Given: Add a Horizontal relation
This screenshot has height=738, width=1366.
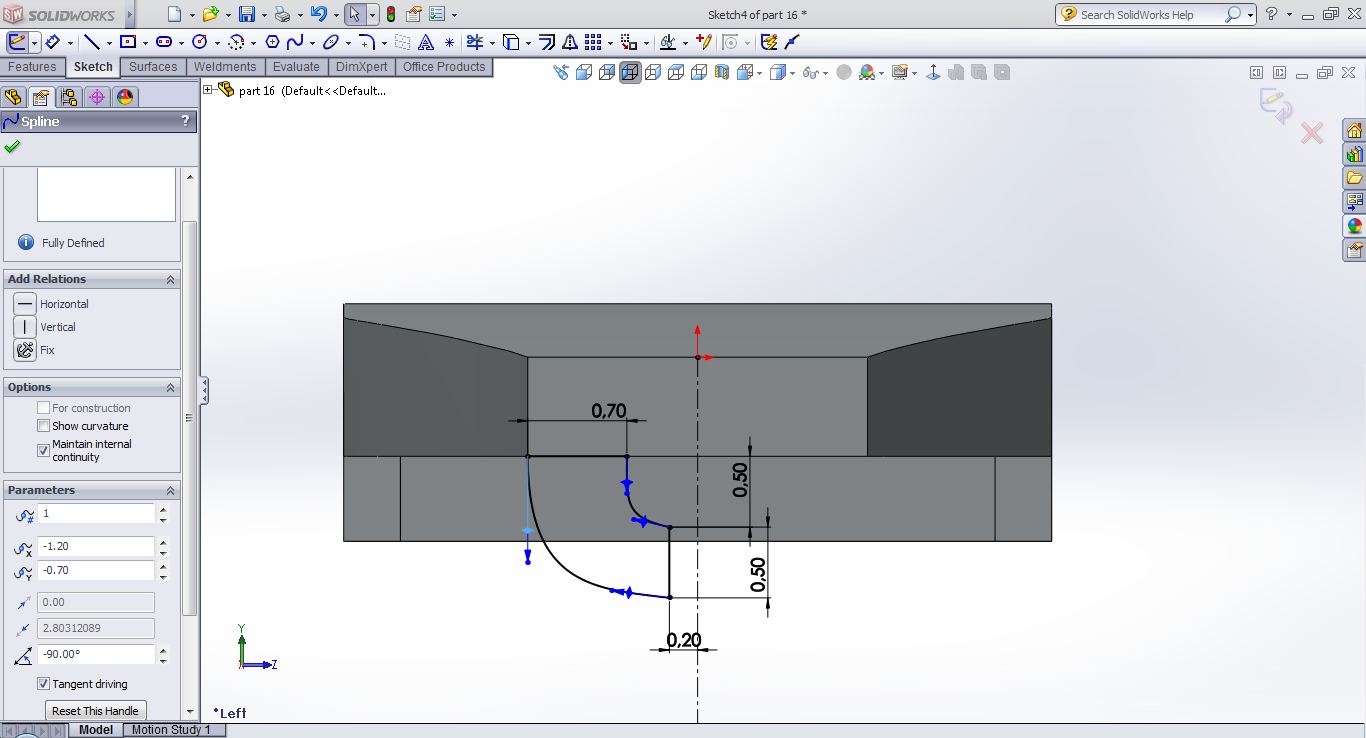Looking at the screenshot, I should [x=25, y=304].
